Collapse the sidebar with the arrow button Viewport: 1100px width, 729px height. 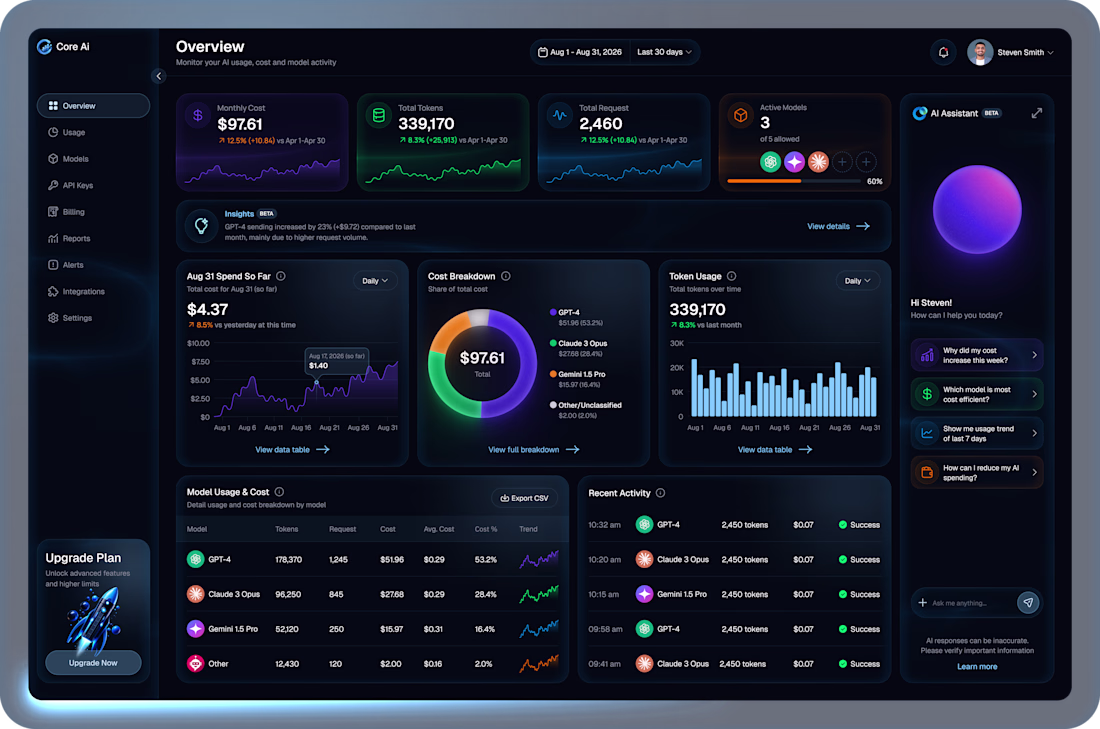(159, 76)
